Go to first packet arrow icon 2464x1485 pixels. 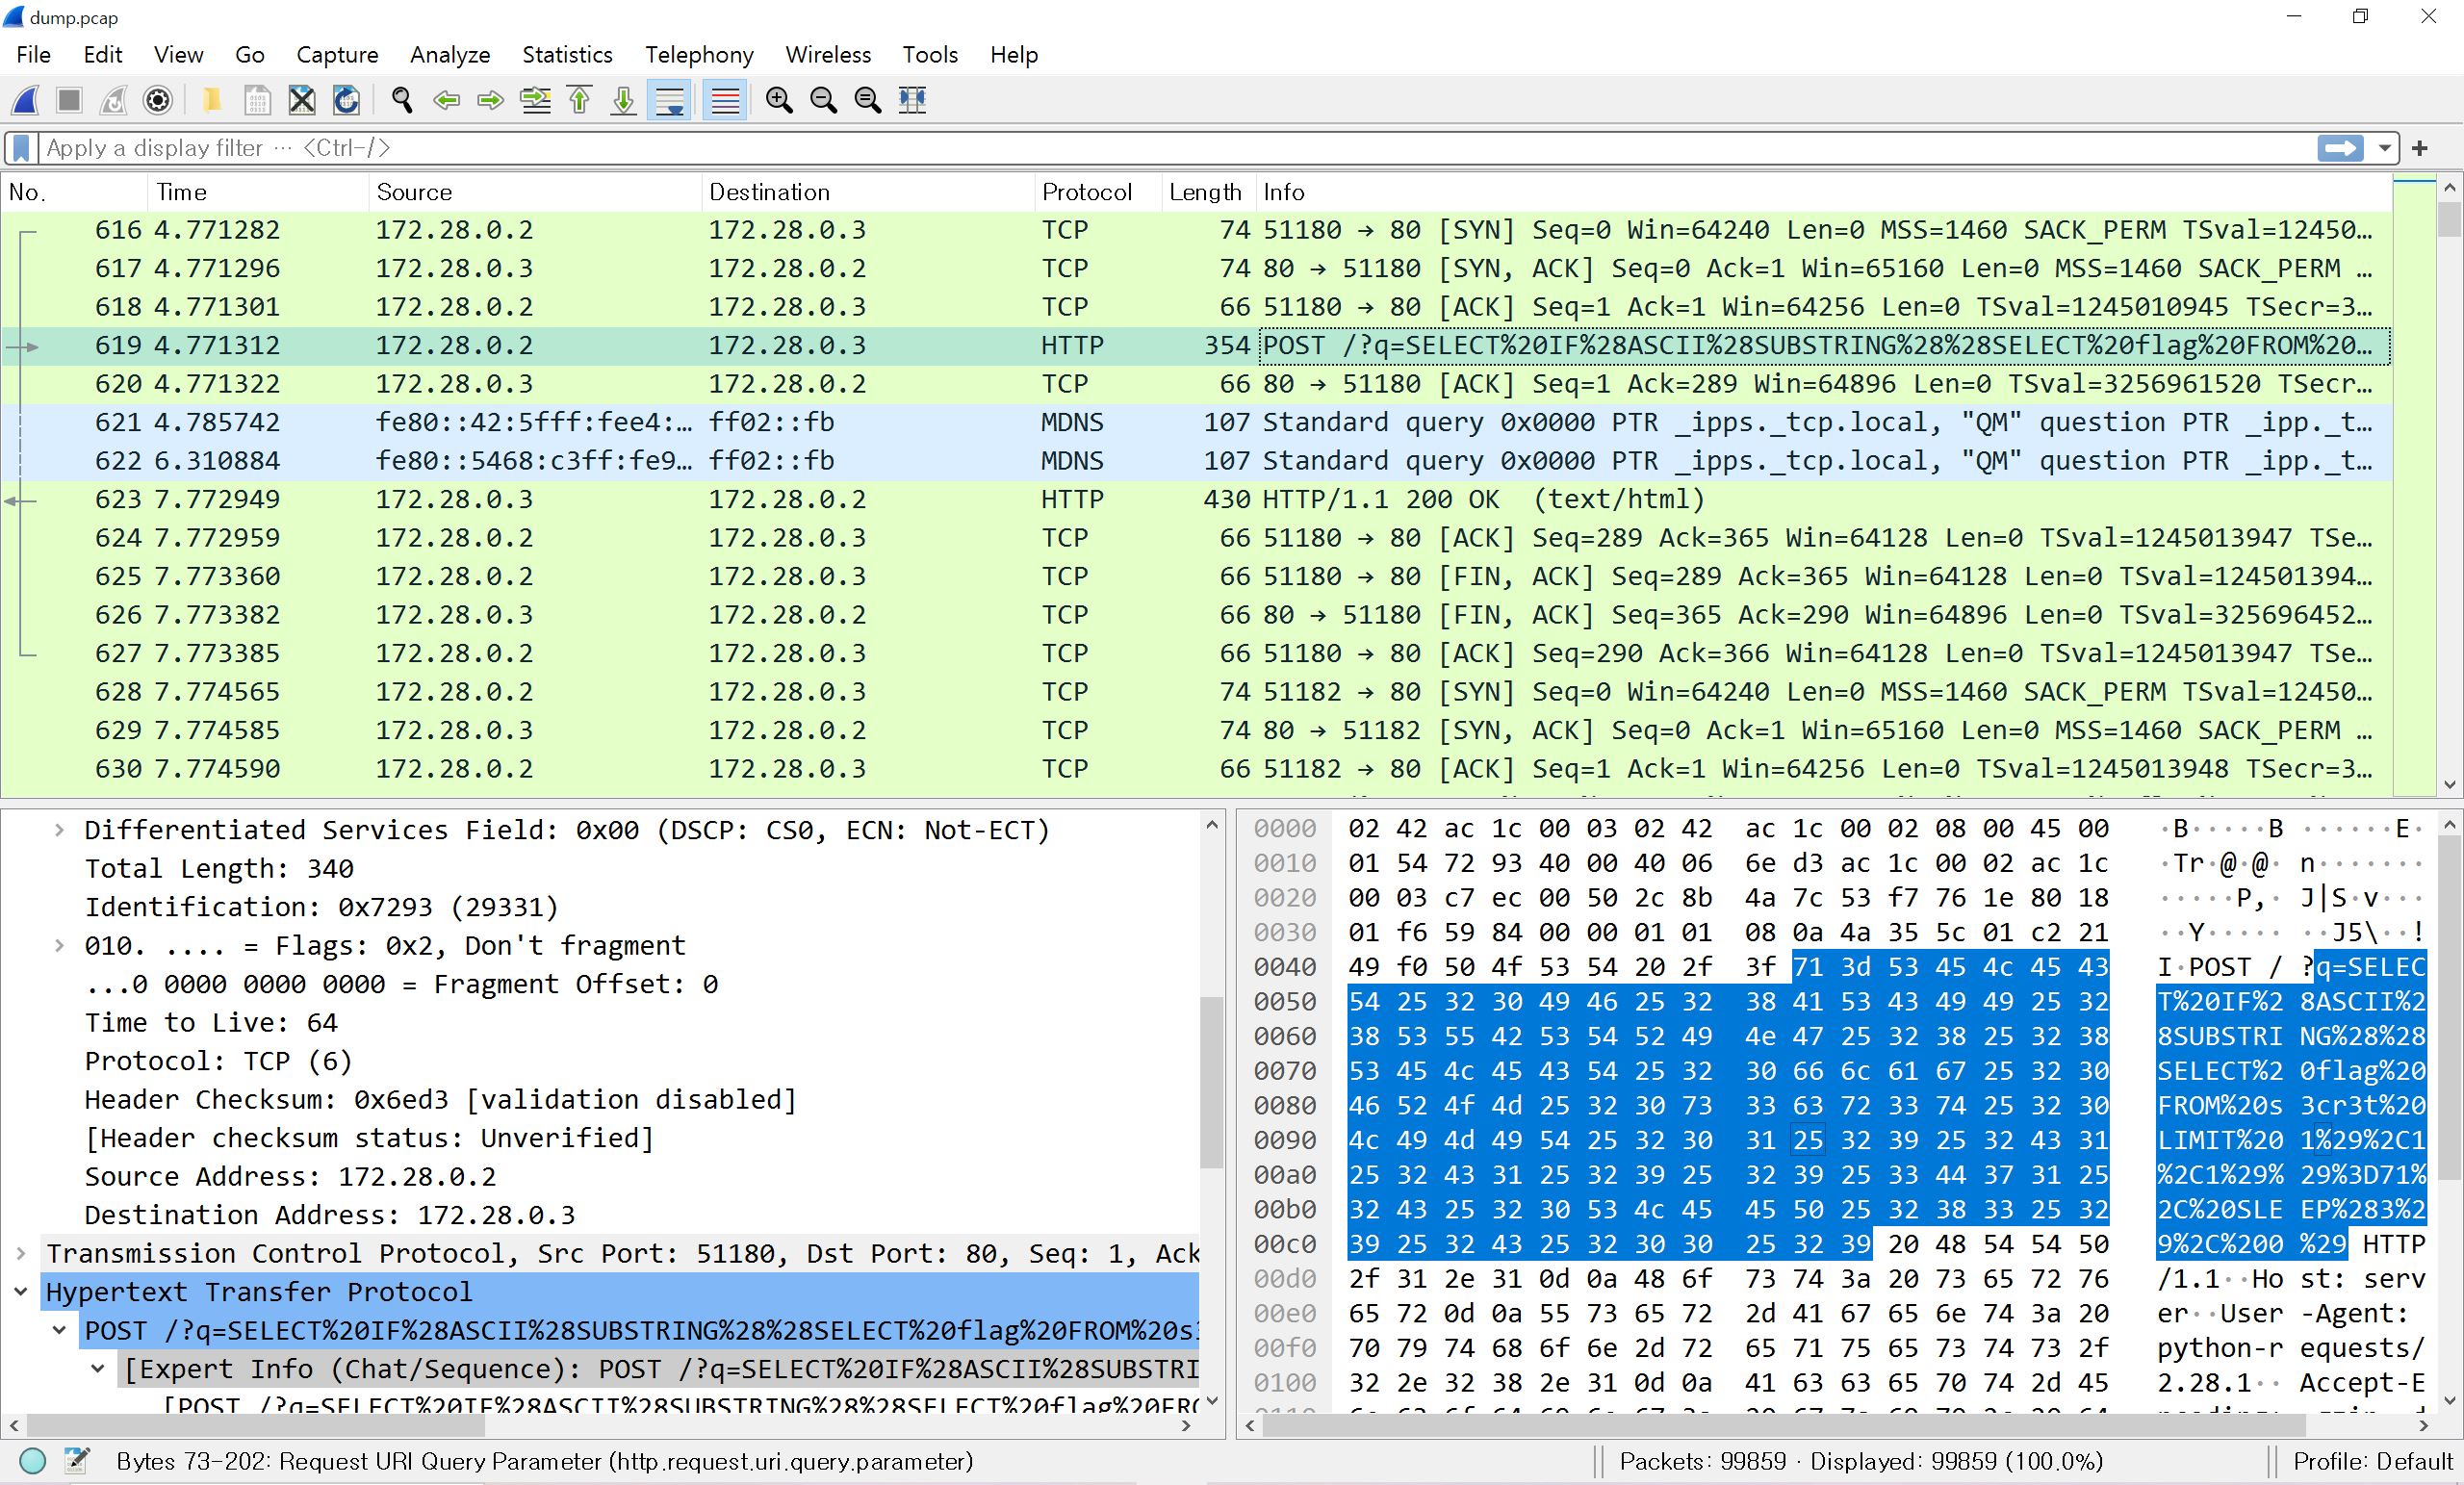[580, 100]
